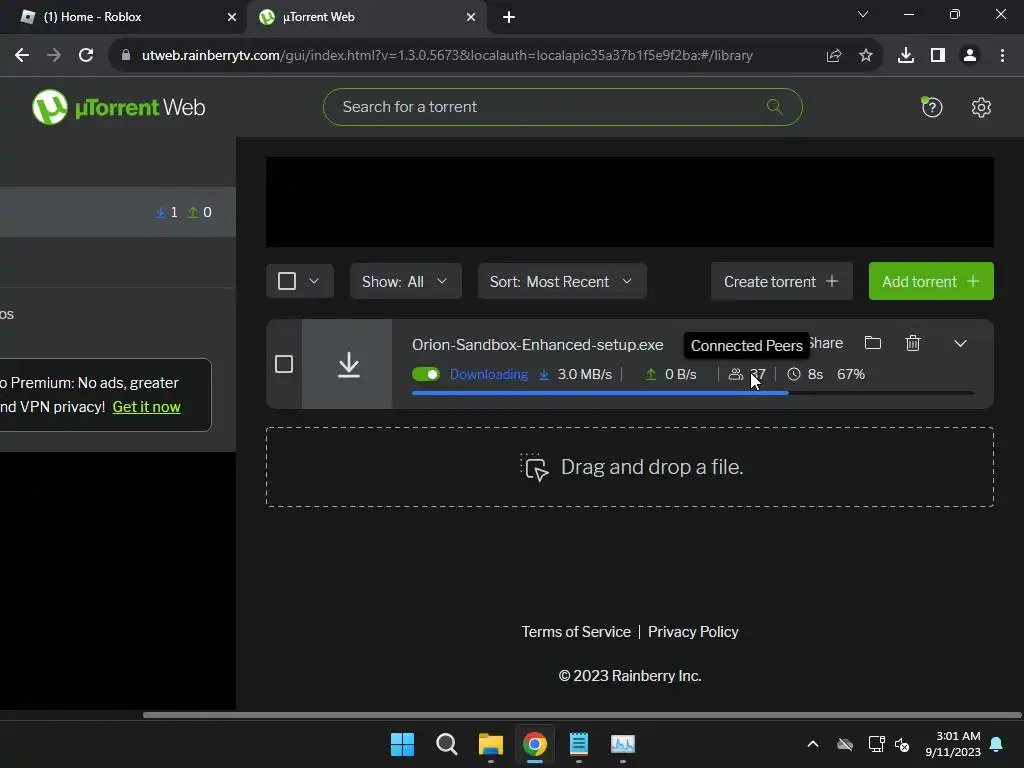Open File Explorer from taskbar
Viewport: 1024px width, 768px height.
[x=490, y=744]
